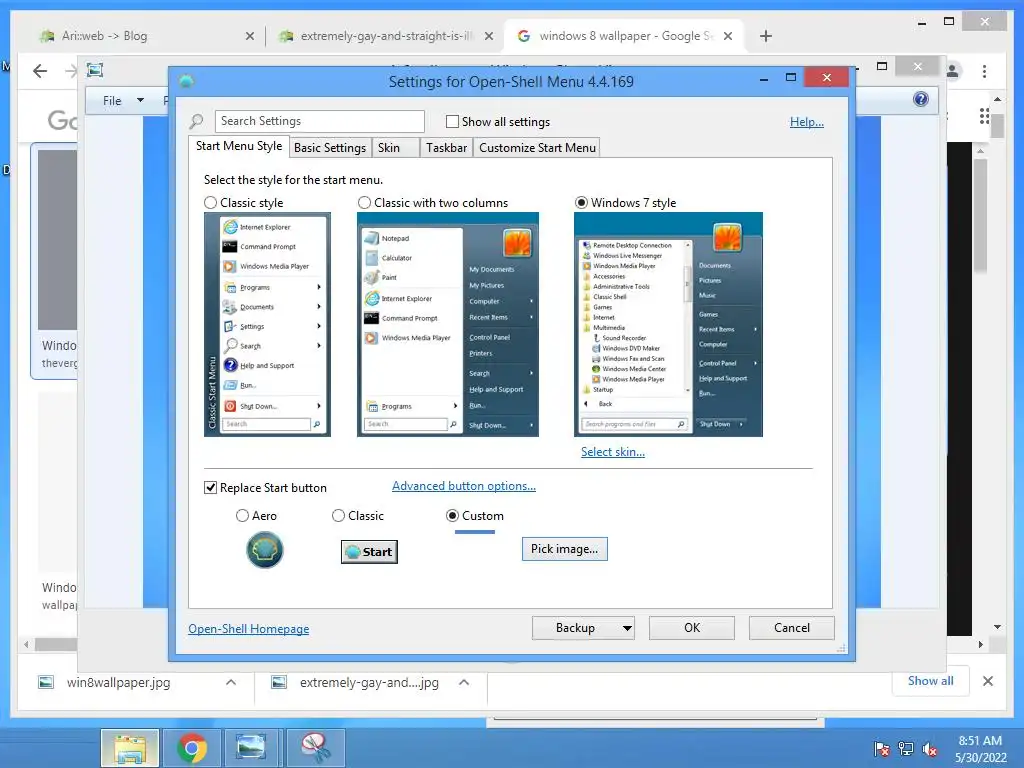Image resolution: width=1024 pixels, height=768 pixels.
Task: Click Chrome's back arrow
Action: [40, 71]
